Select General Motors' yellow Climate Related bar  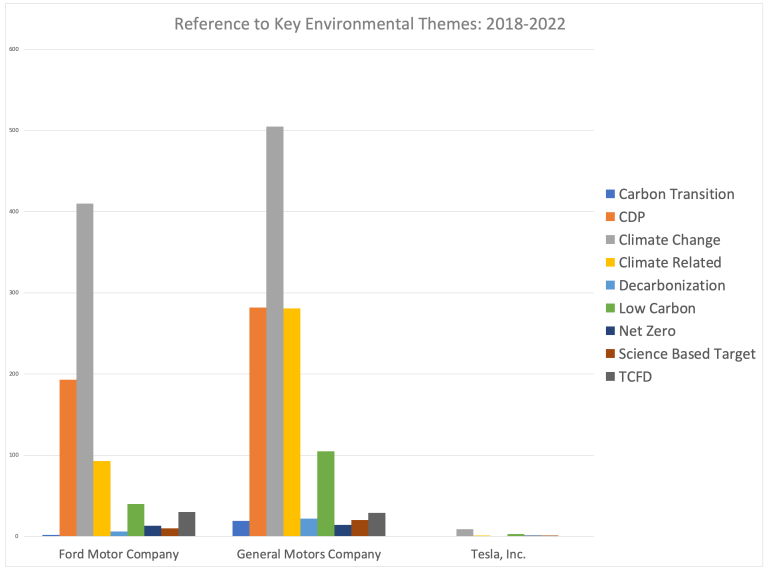[x=292, y=422]
